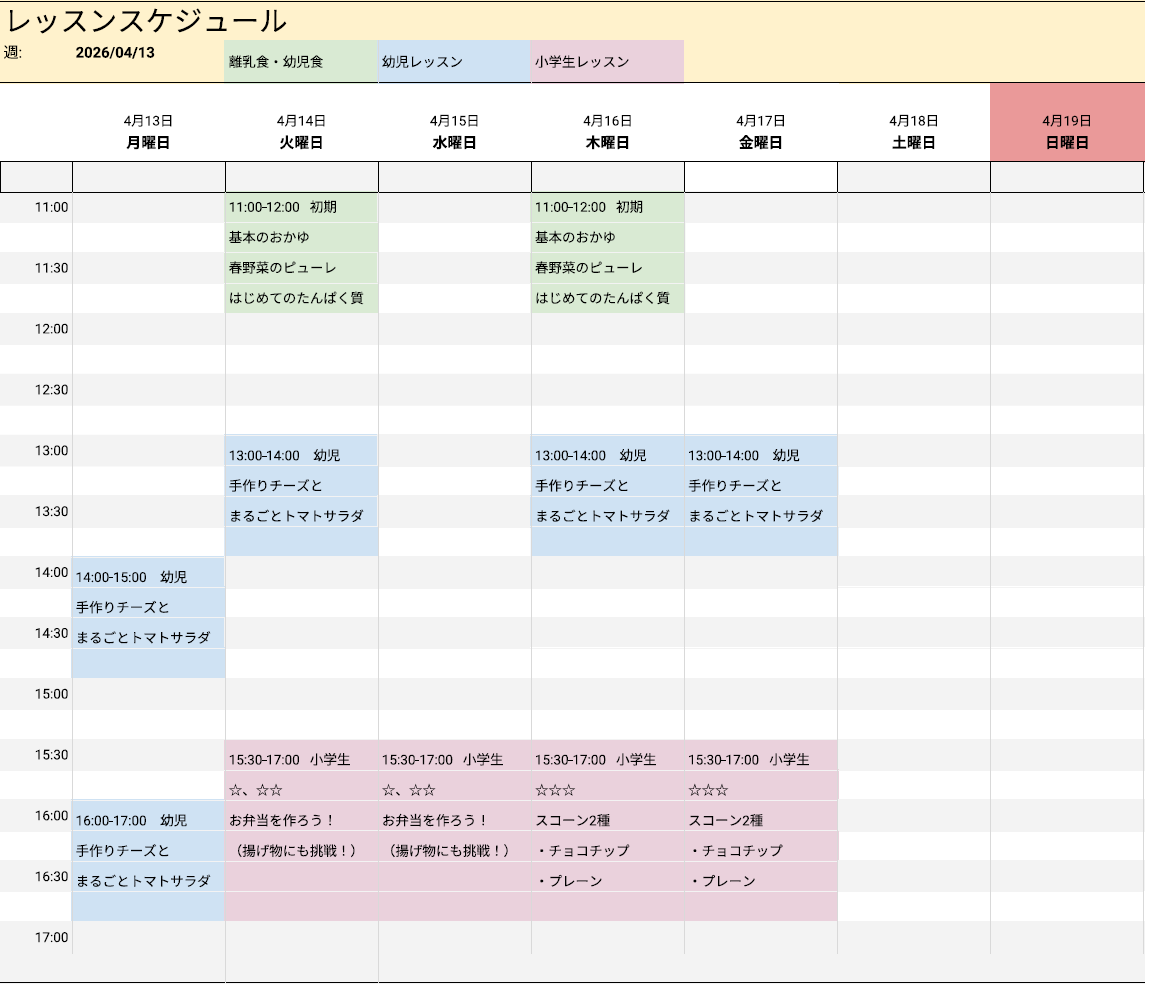Viewport: 1150px width, 986px height.
Task: Click Wednesday's お弁当を作ろう！ cell
Action: coord(454,820)
